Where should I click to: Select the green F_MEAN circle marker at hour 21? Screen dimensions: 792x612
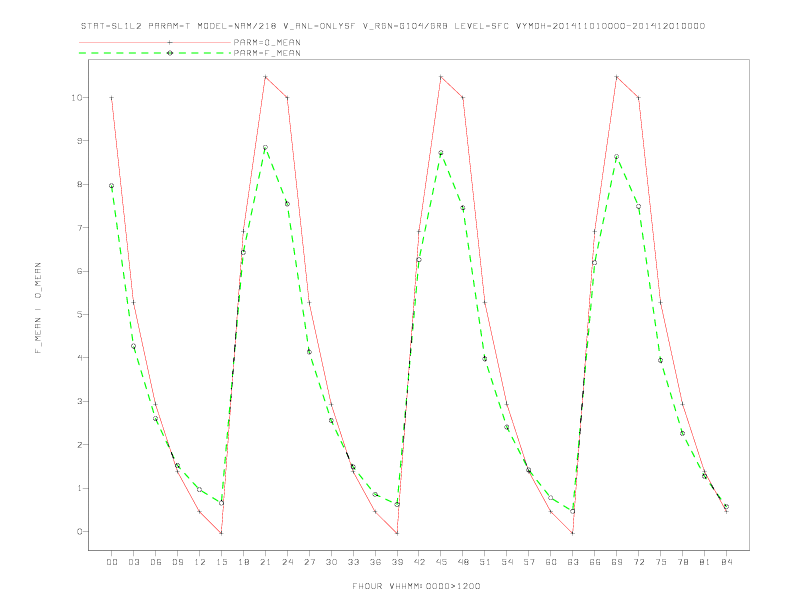(265, 147)
